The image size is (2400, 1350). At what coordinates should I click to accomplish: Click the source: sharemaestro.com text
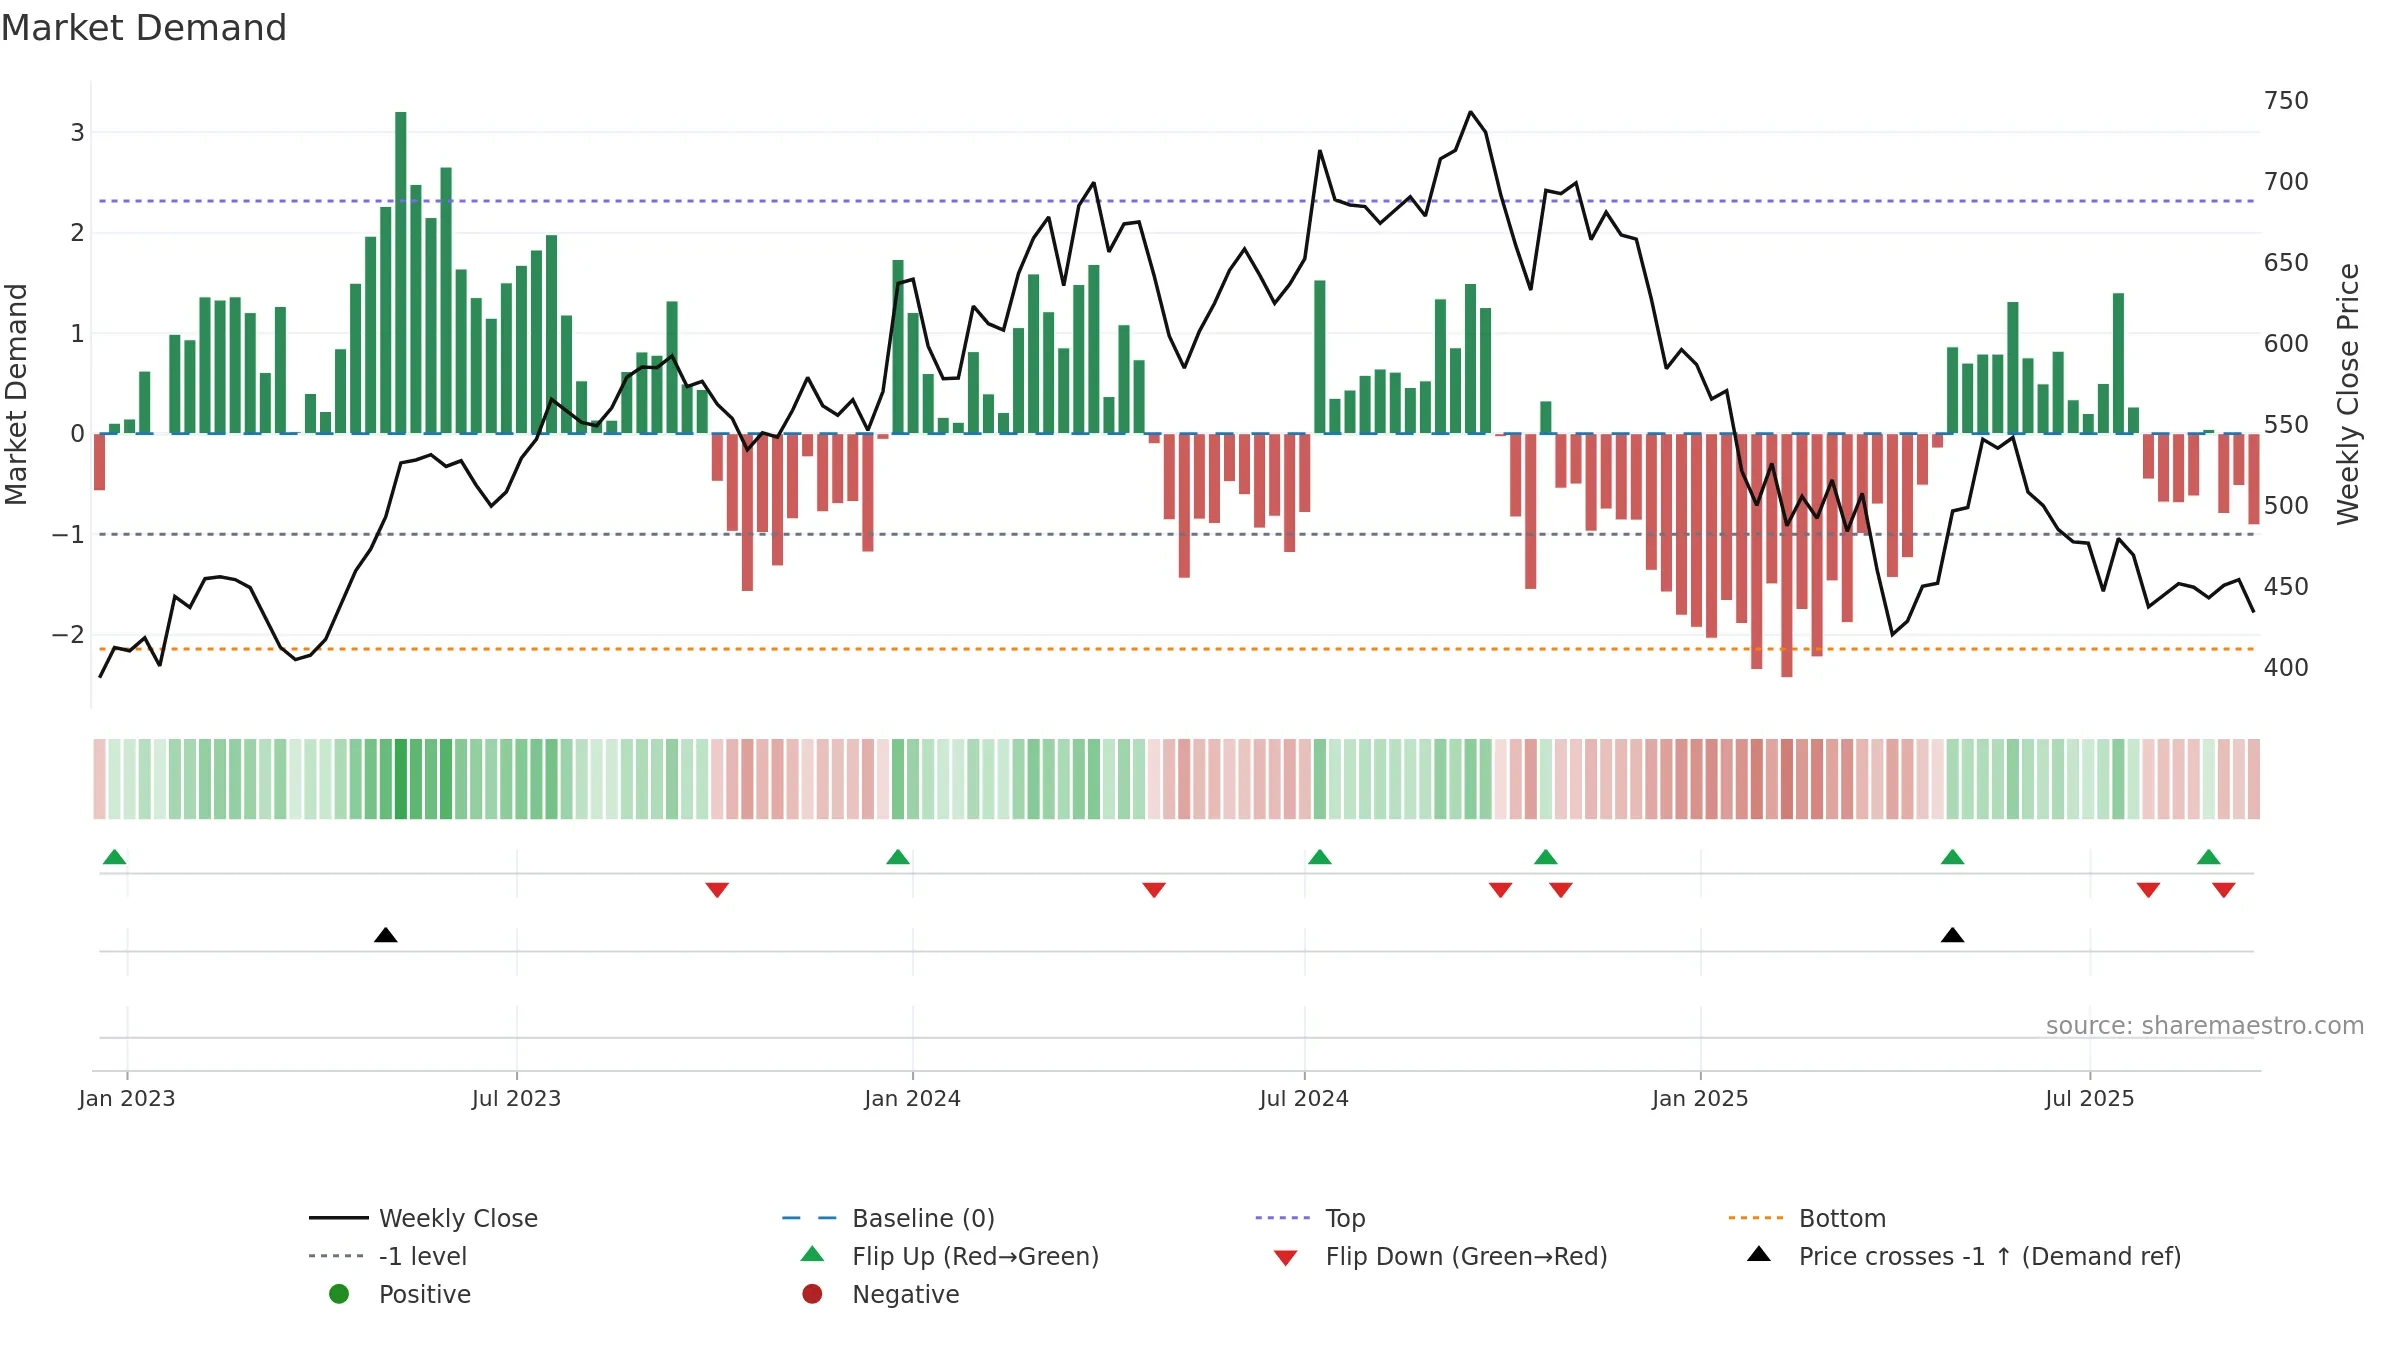[x=2205, y=1026]
